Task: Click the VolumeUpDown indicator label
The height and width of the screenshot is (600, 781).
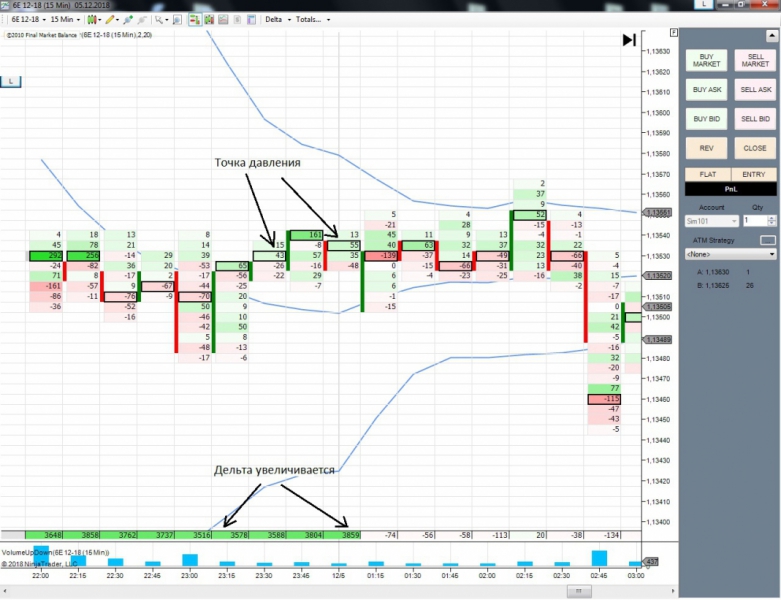Action: tap(55, 553)
